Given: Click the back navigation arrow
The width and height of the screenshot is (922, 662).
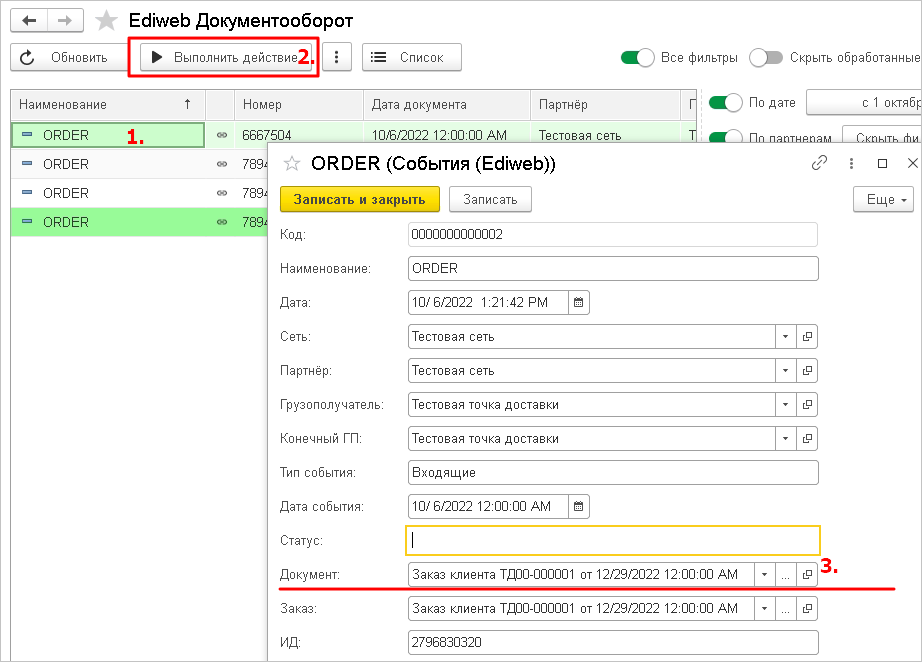Looking at the screenshot, I should point(29,20).
